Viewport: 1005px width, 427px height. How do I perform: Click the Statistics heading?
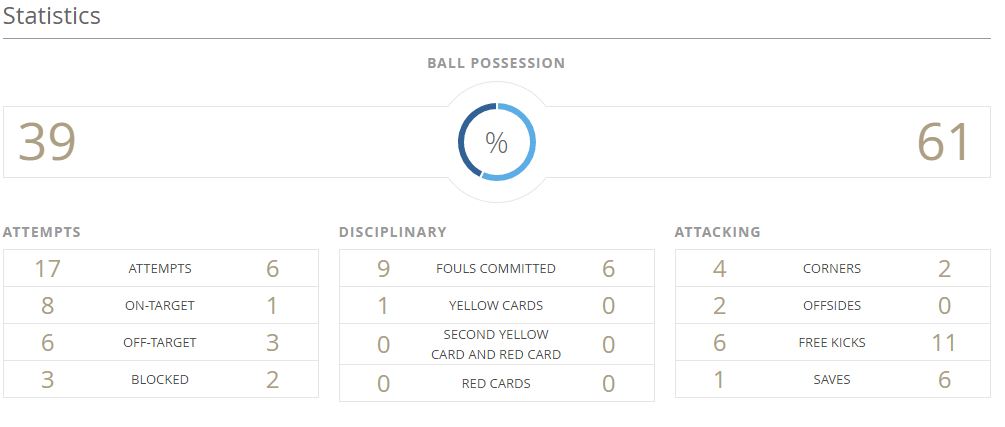51,17
